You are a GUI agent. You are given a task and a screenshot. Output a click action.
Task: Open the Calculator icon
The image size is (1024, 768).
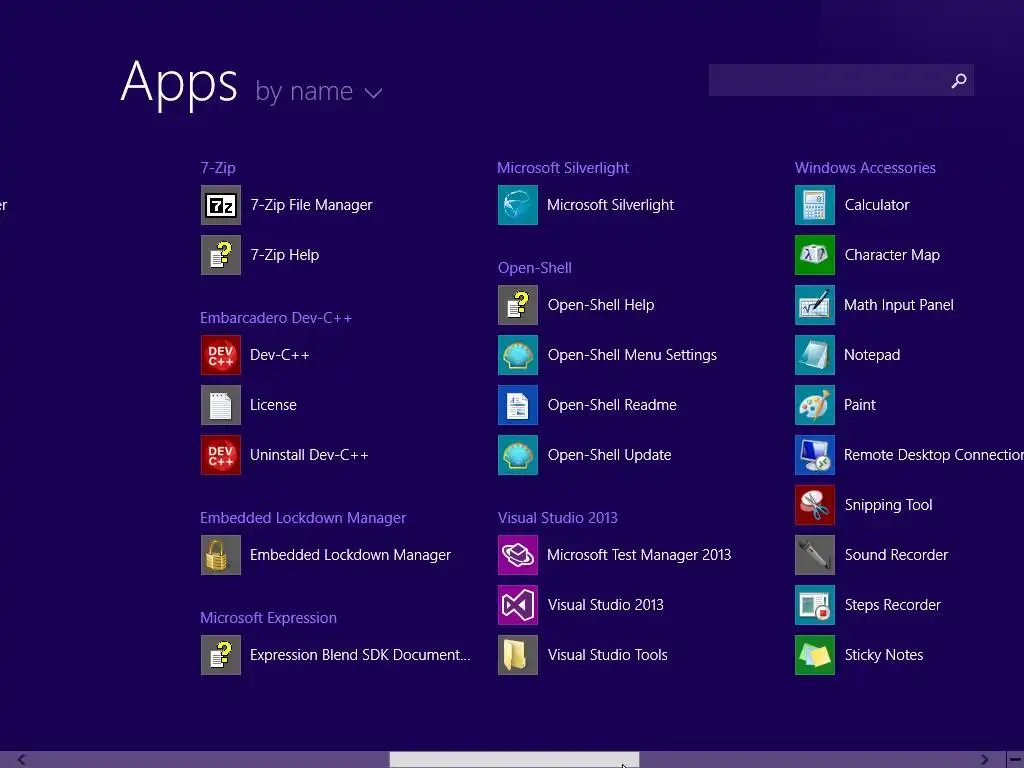(x=815, y=205)
